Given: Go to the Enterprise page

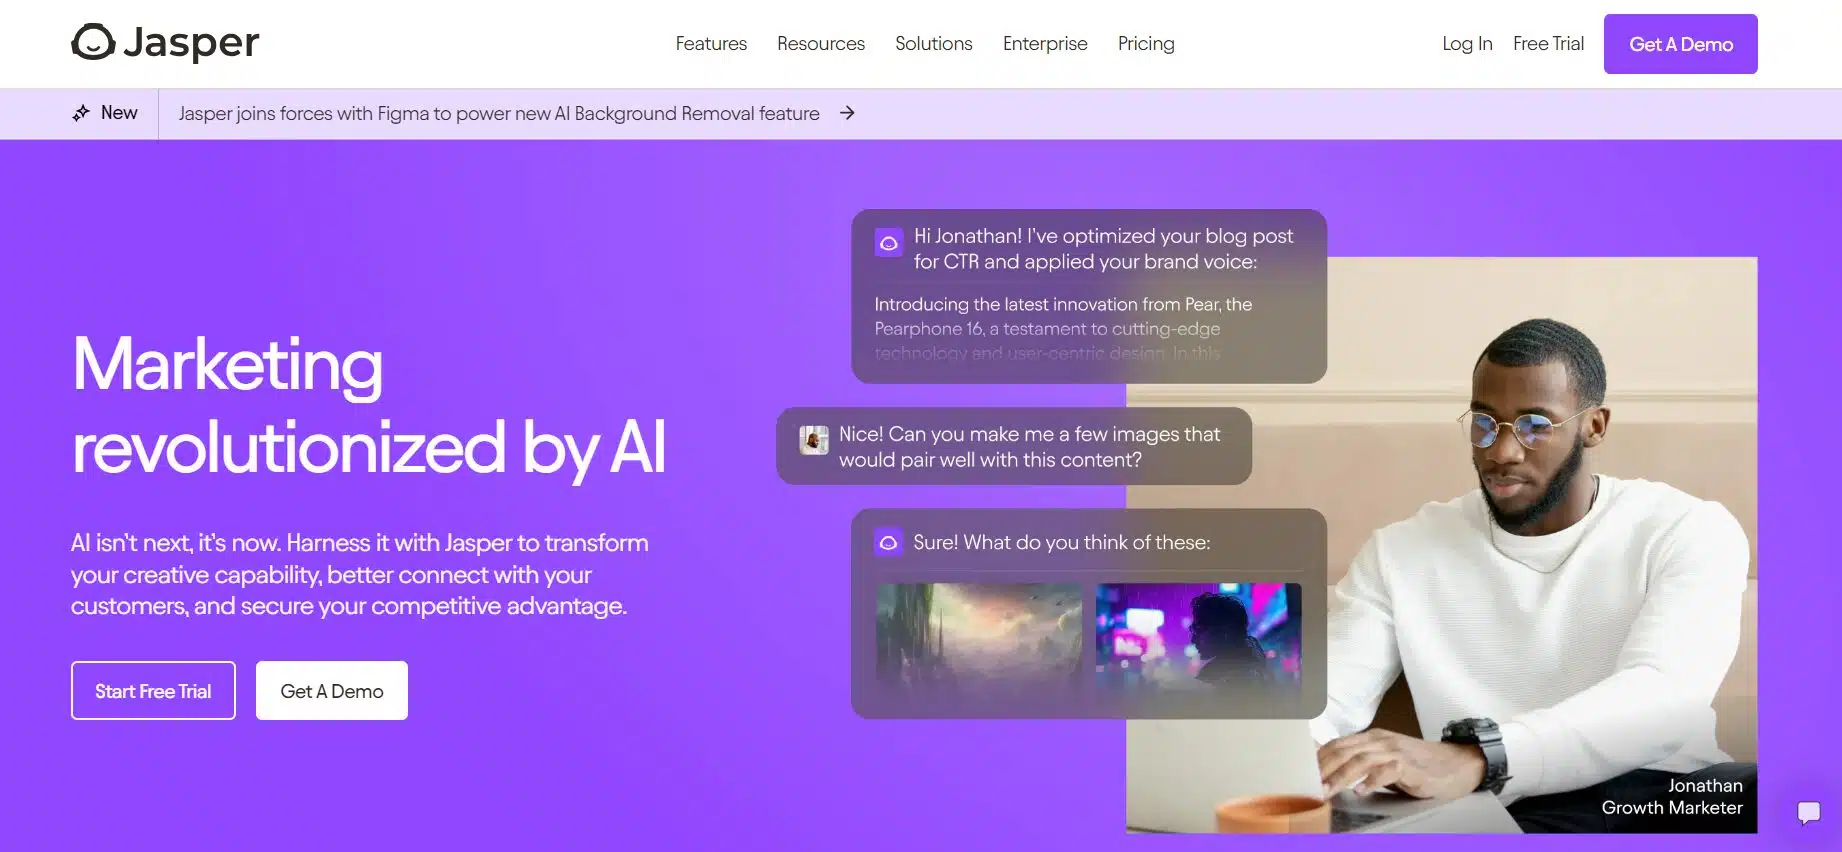Looking at the screenshot, I should pyautogui.click(x=1045, y=44).
